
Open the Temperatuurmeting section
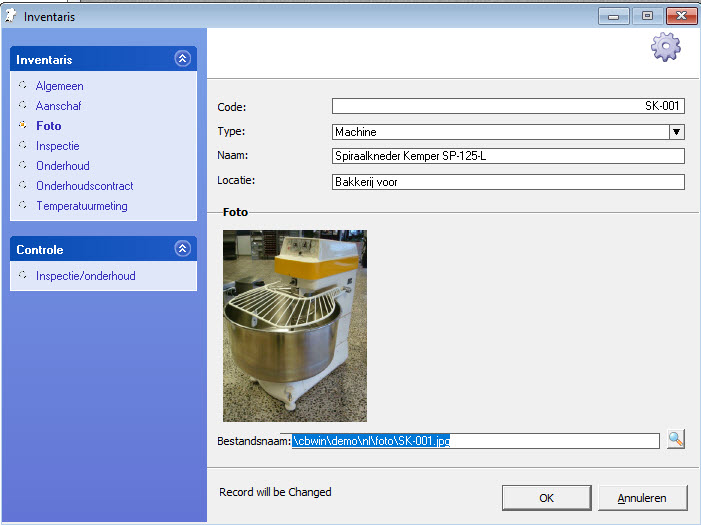click(x=82, y=206)
